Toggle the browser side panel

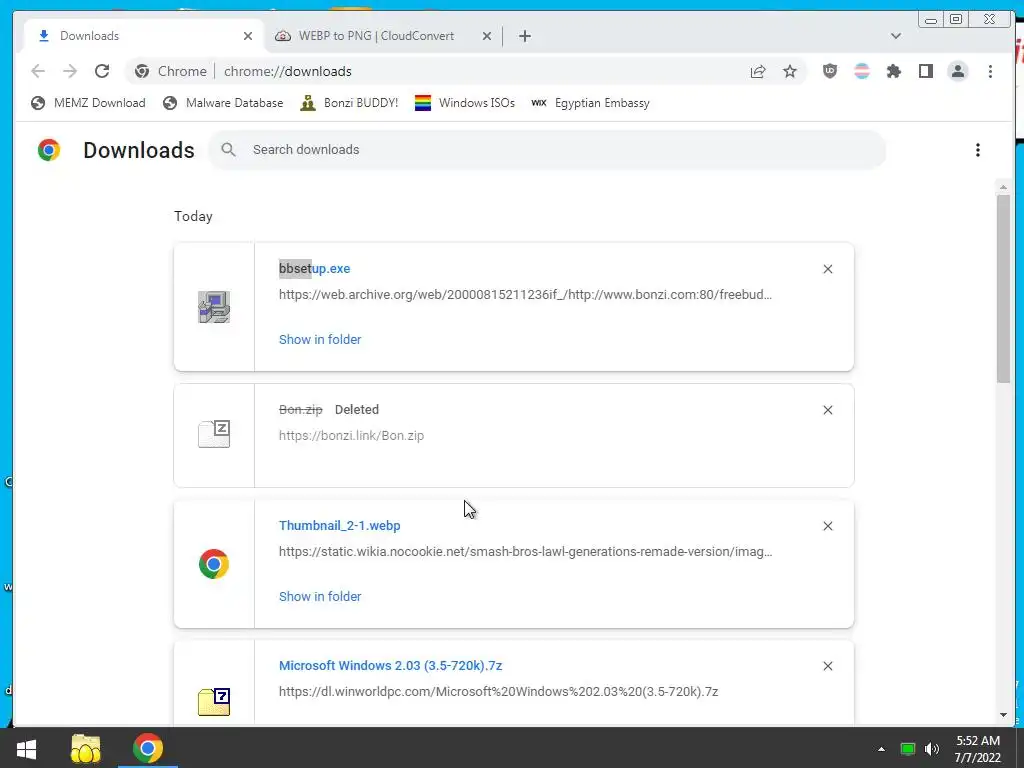point(926,71)
